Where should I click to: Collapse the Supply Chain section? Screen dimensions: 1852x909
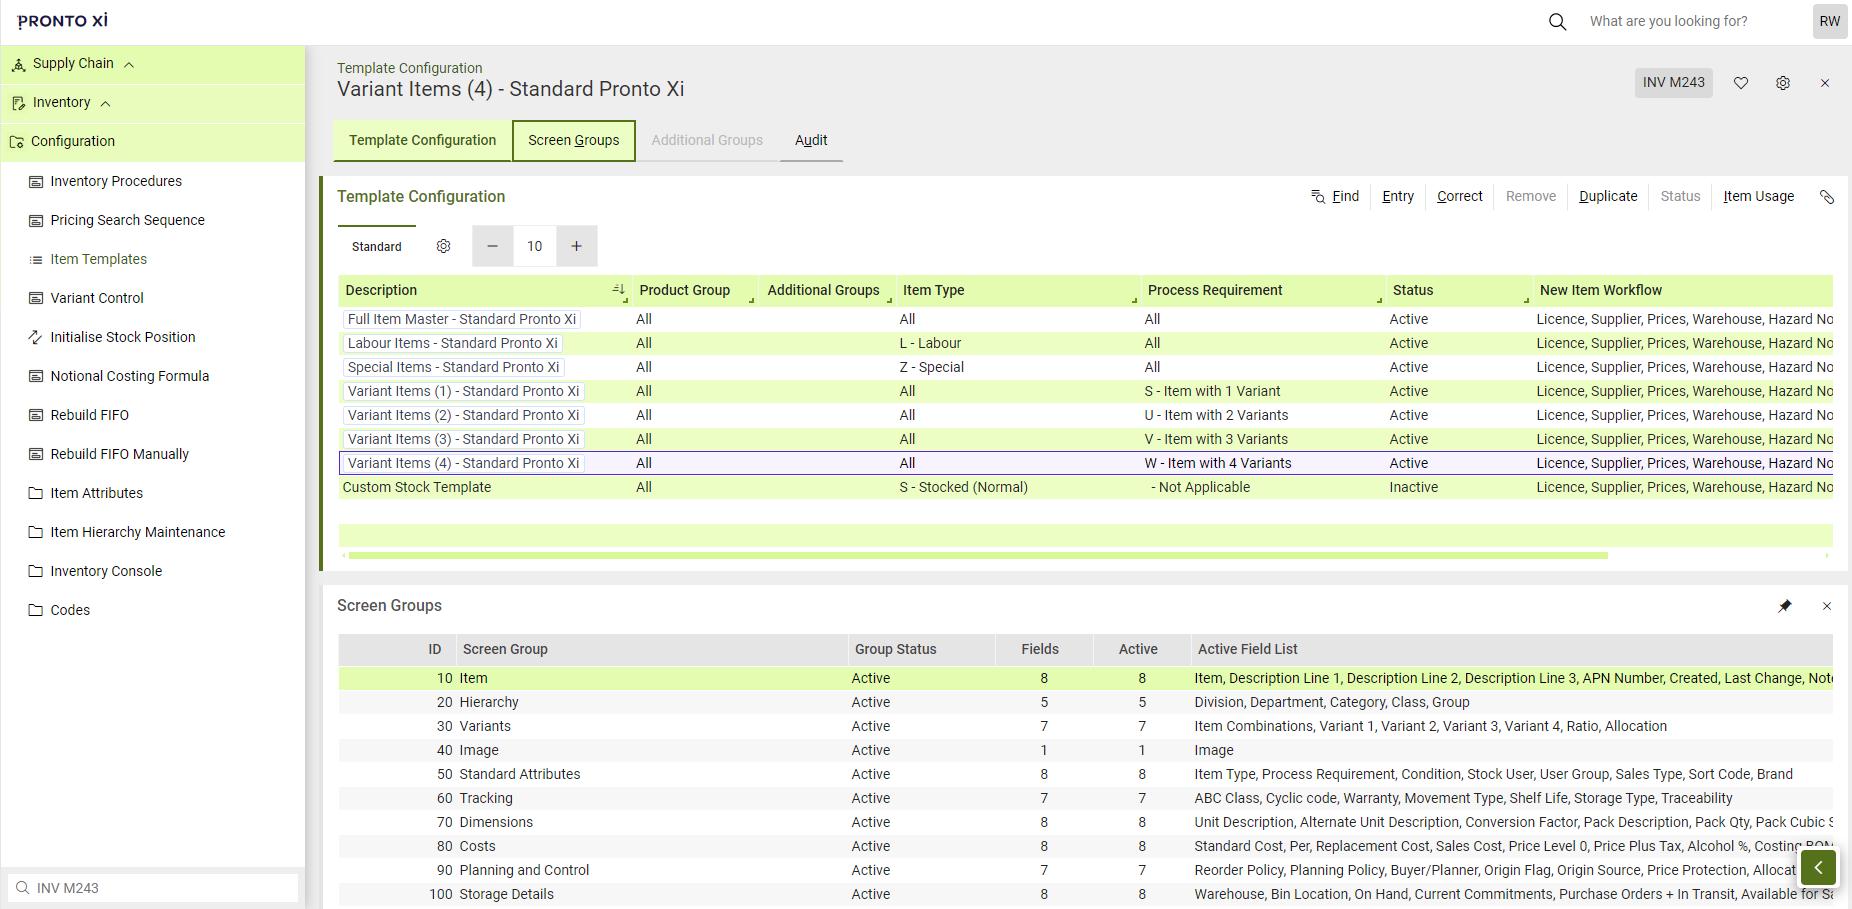(128, 63)
